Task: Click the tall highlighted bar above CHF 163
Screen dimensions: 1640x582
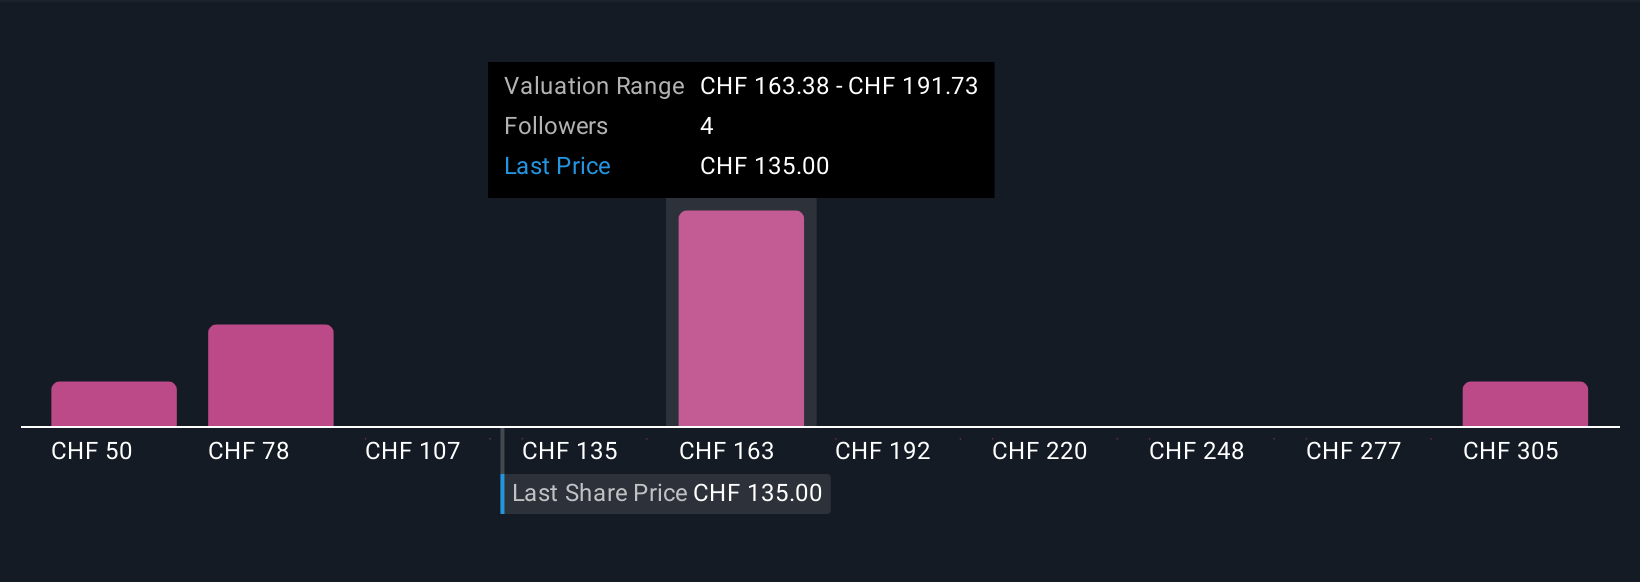Action: (741, 318)
